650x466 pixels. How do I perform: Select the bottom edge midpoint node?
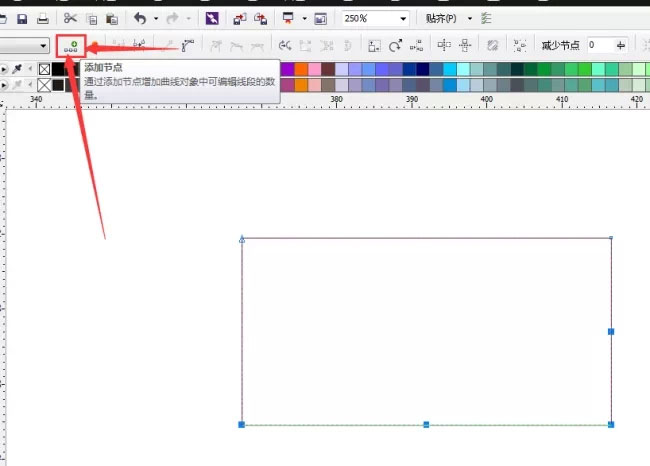pyautogui.click(x=426, y=425)
